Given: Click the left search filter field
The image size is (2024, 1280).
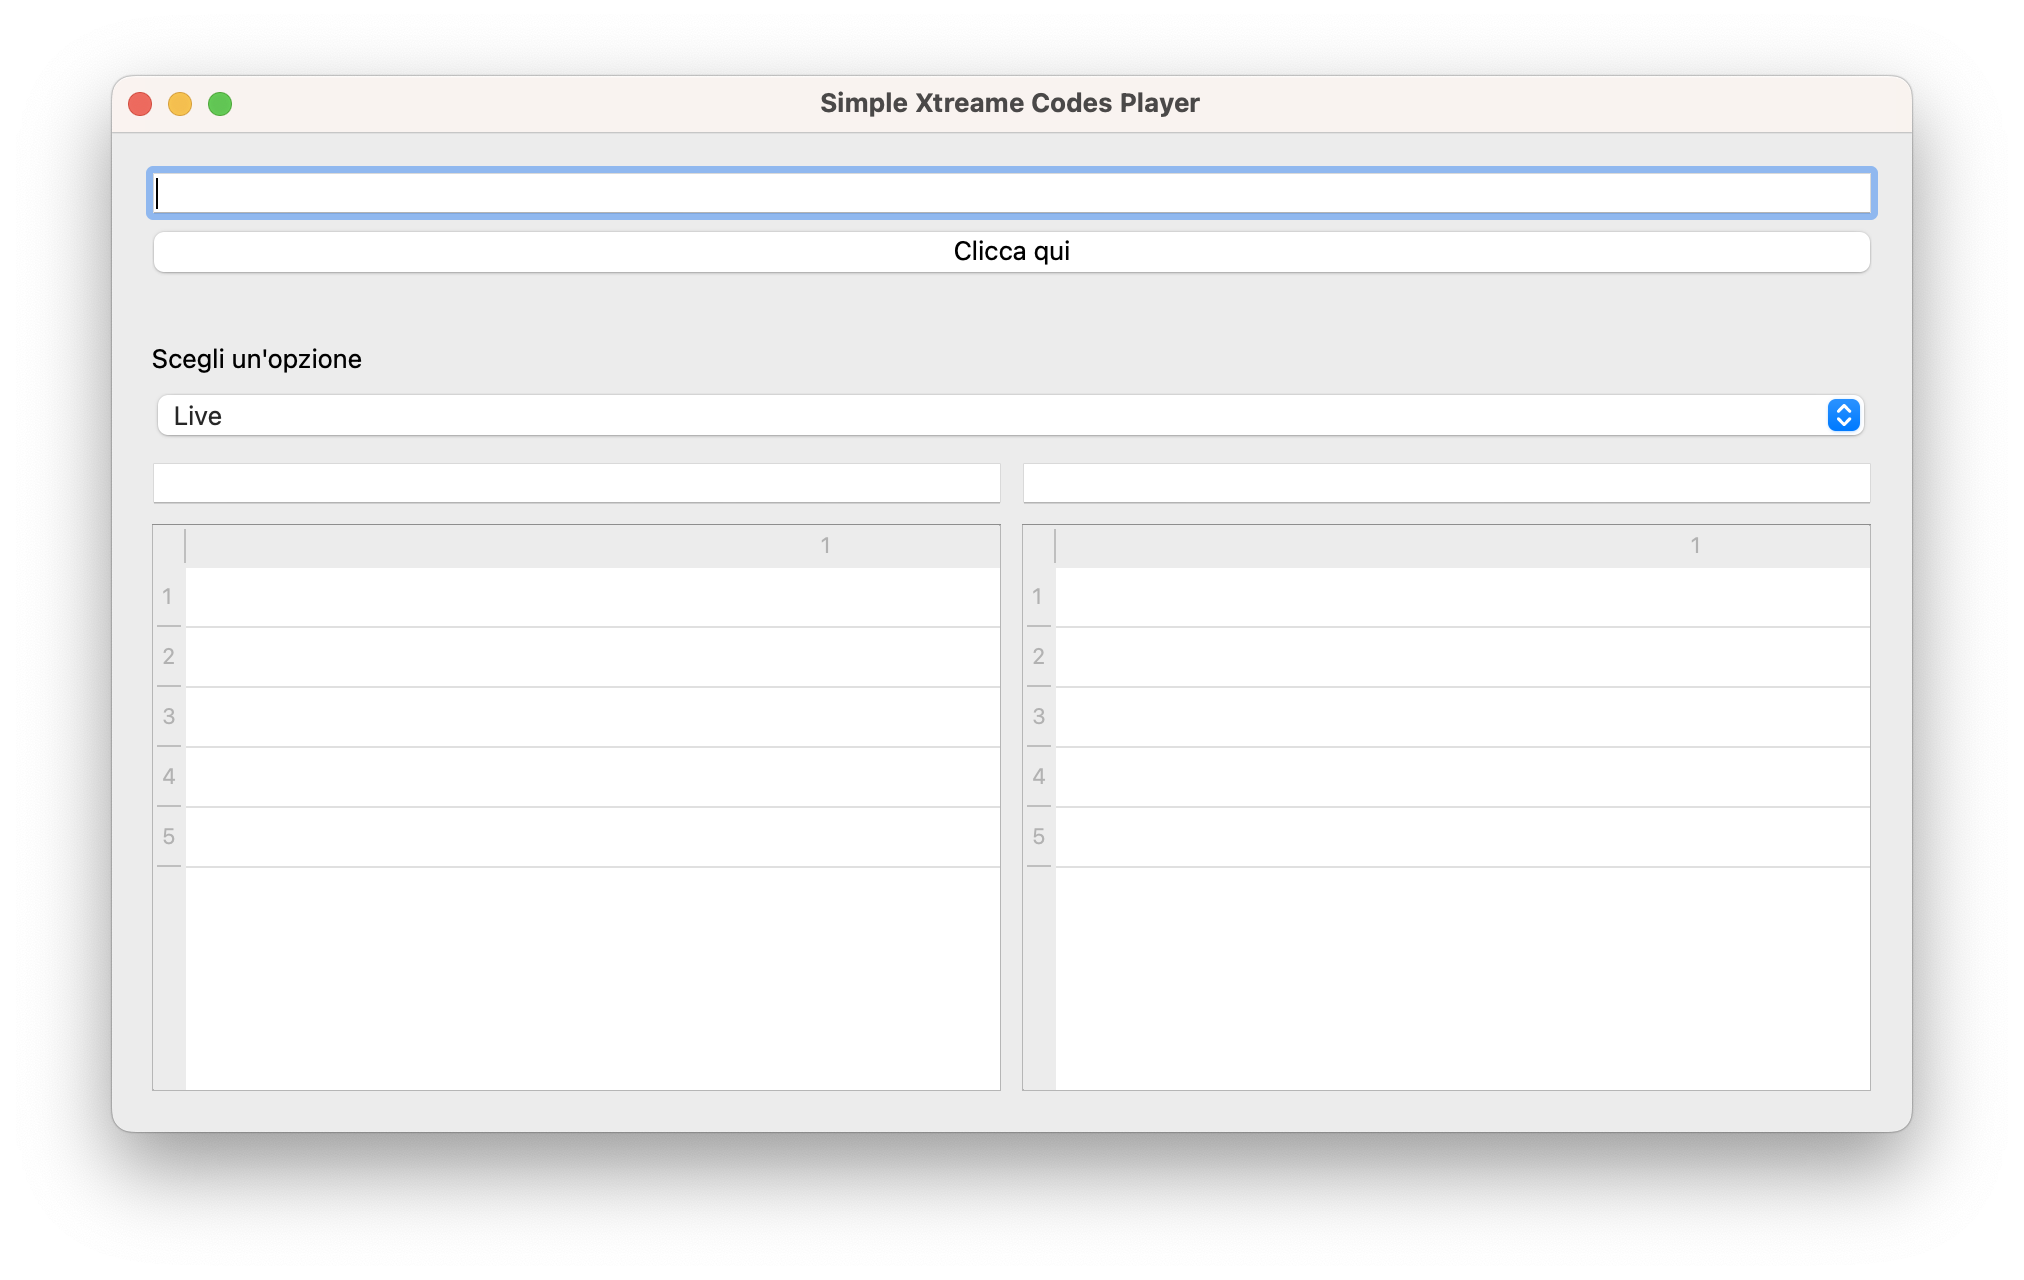Looking at the screenshot, I should (x=576, y=483).
